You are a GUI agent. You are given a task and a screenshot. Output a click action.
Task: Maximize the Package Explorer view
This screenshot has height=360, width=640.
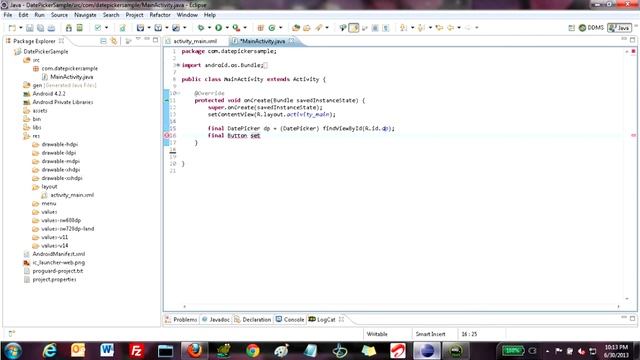[x=156, y=40]
